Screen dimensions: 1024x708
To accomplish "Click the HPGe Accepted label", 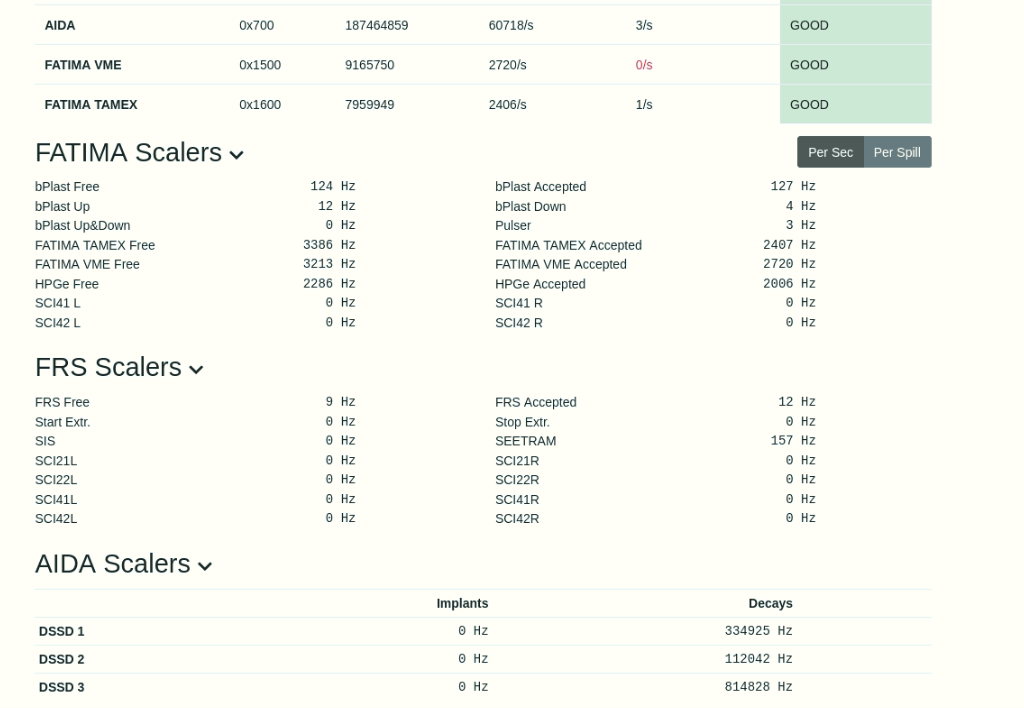I will tap(540, 284).
